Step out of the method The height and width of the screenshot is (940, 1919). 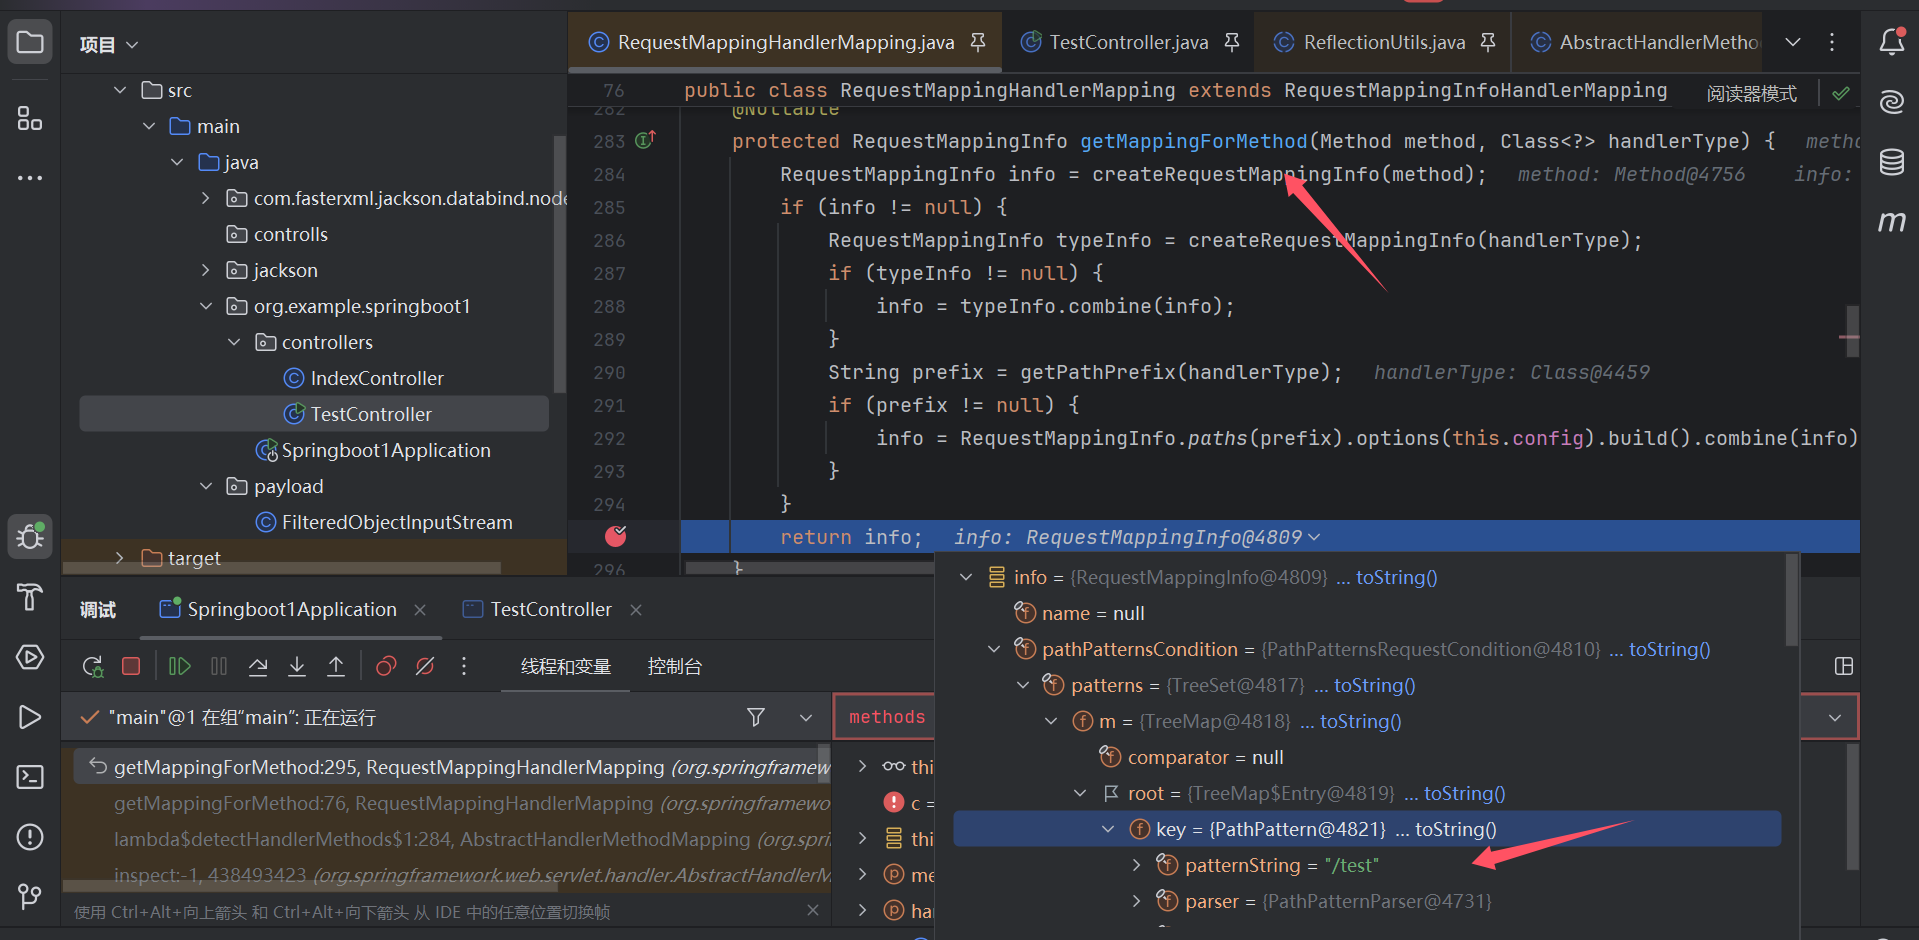[336, 666]
